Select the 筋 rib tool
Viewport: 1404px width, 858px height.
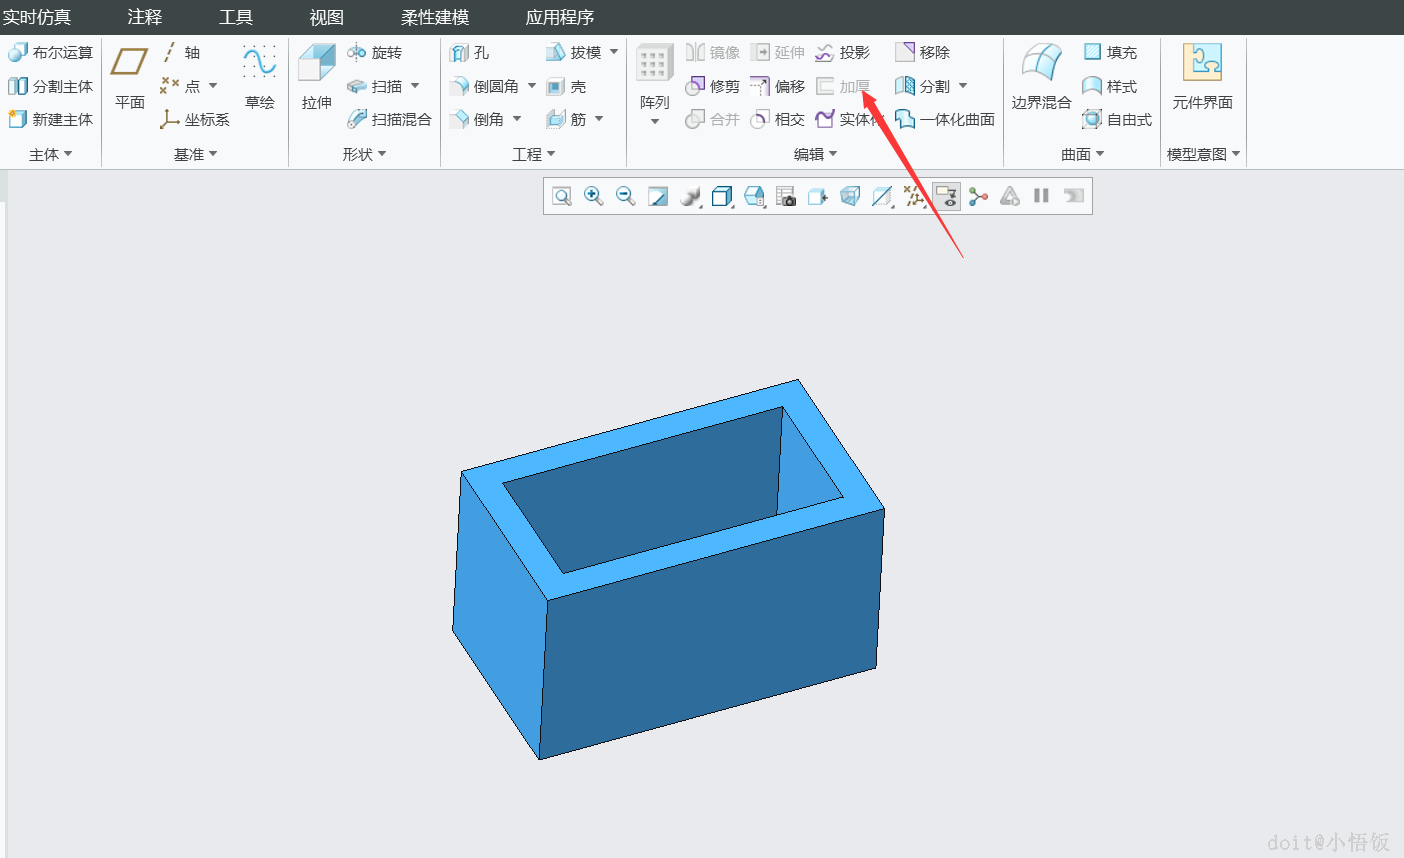[x=566, y=119]
